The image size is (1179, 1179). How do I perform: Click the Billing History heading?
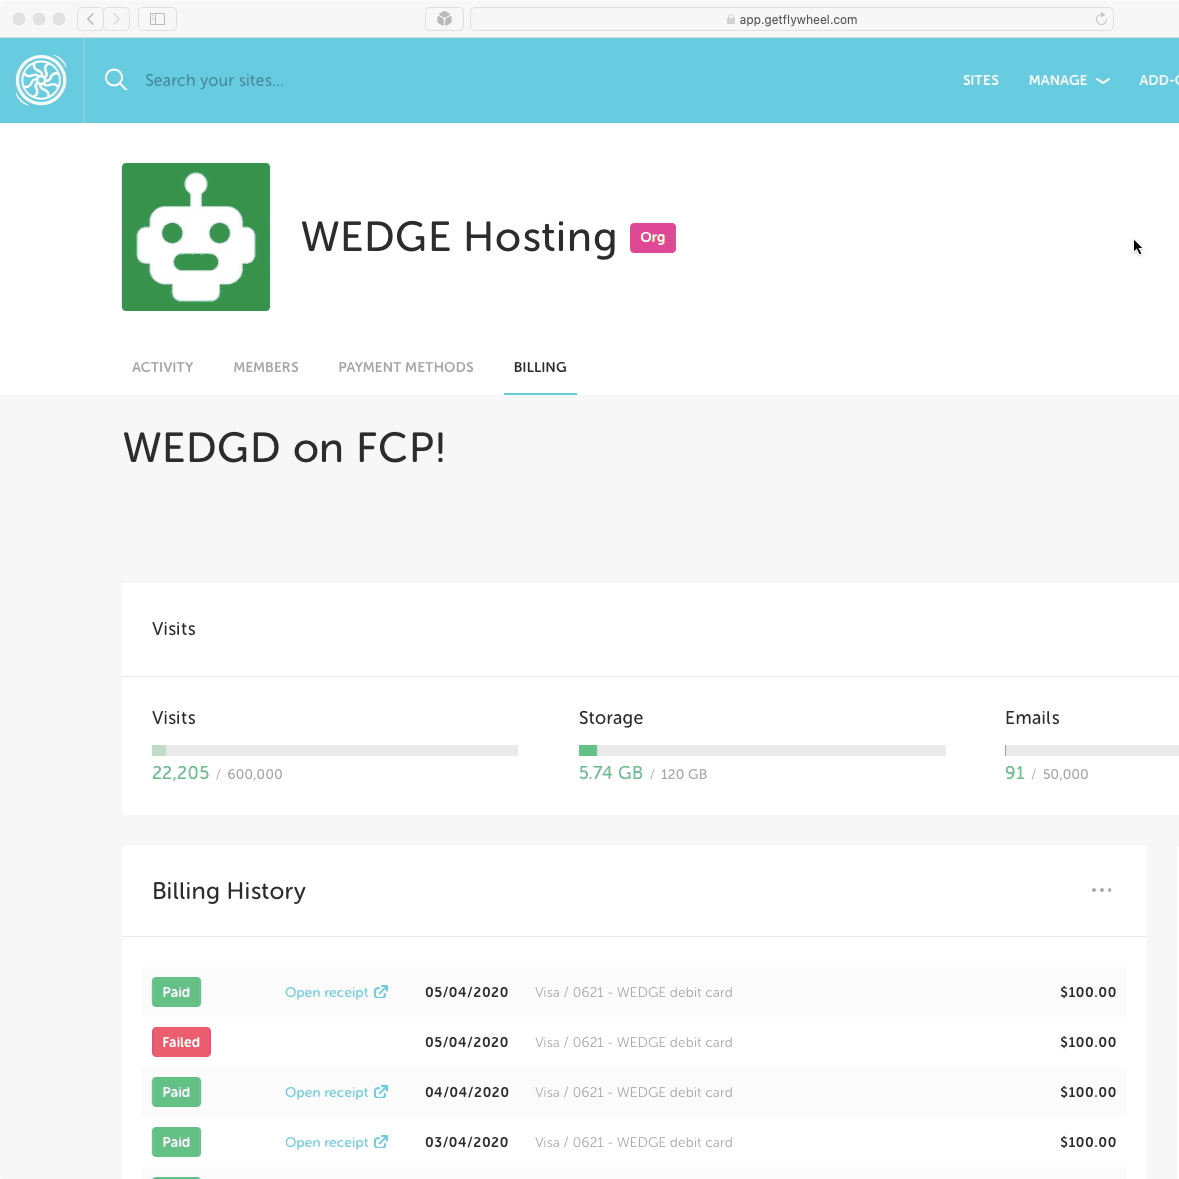229,891
